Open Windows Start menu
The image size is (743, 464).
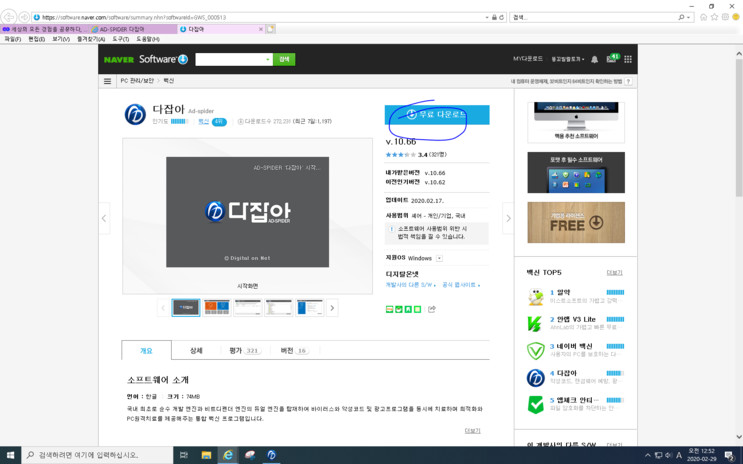point(10,455)
